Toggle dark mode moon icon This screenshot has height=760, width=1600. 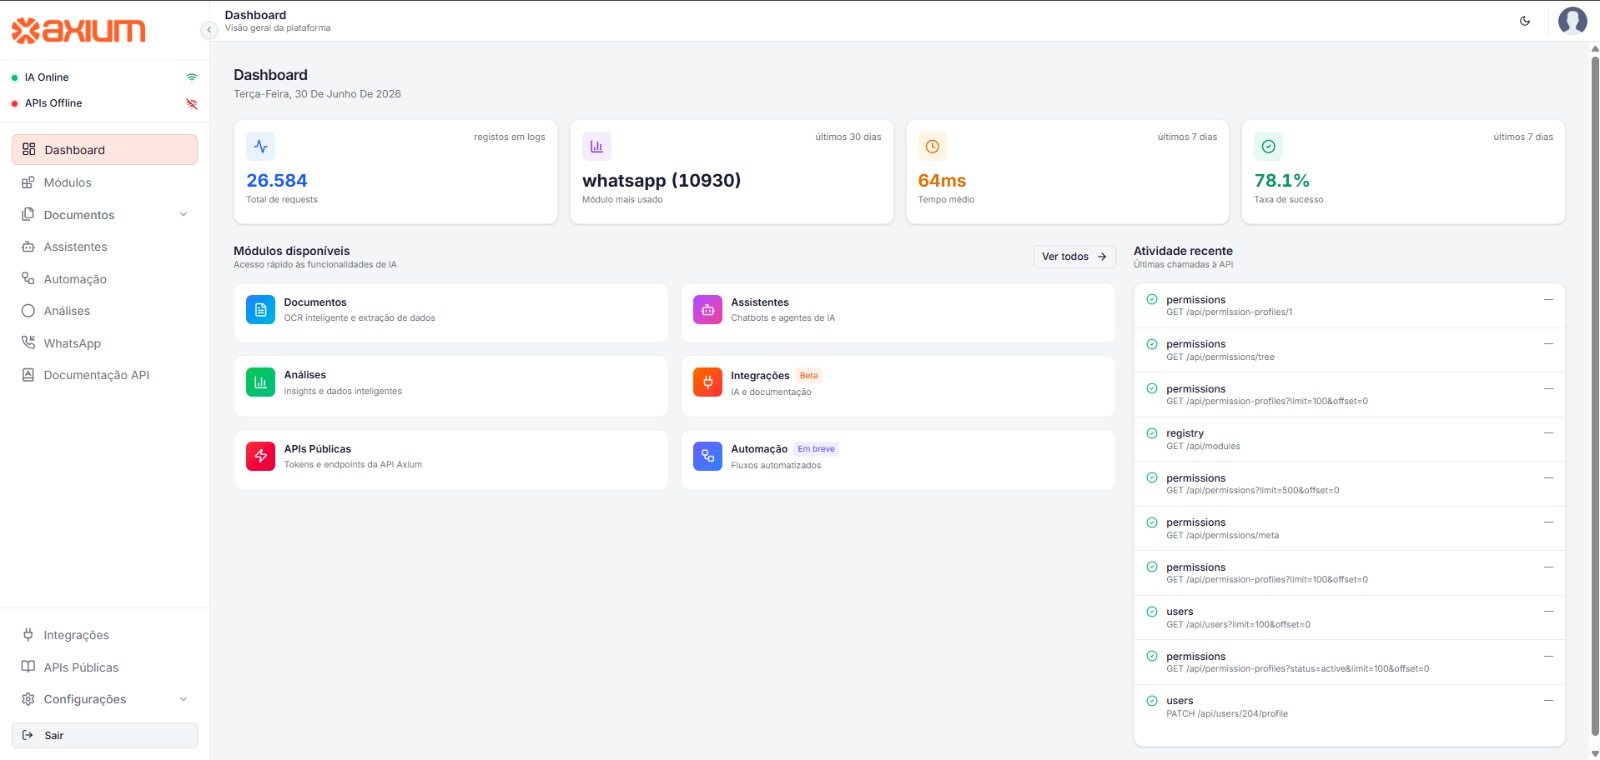tap(1525, 21)
